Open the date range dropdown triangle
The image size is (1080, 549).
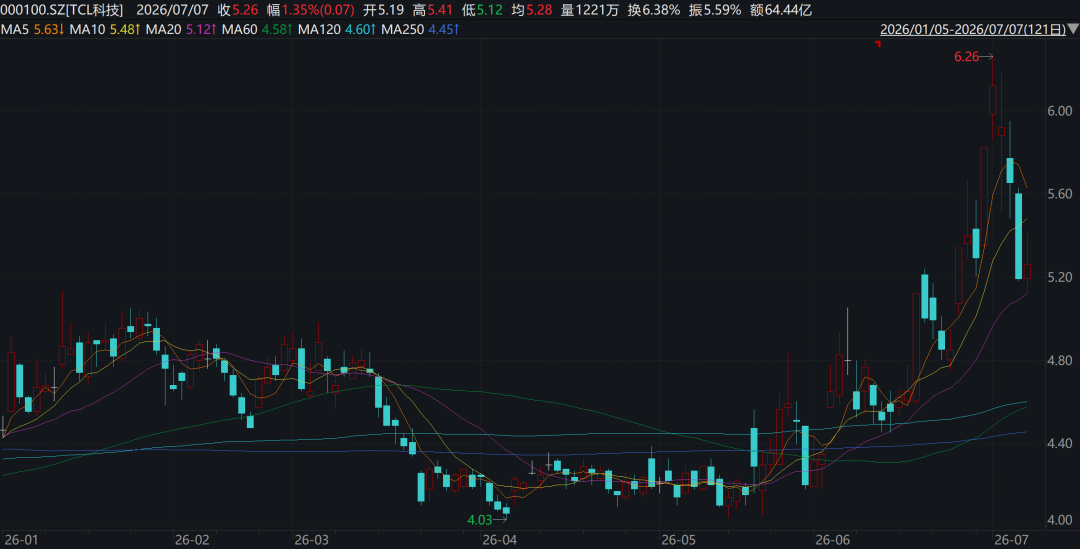tap(1073, 29)
